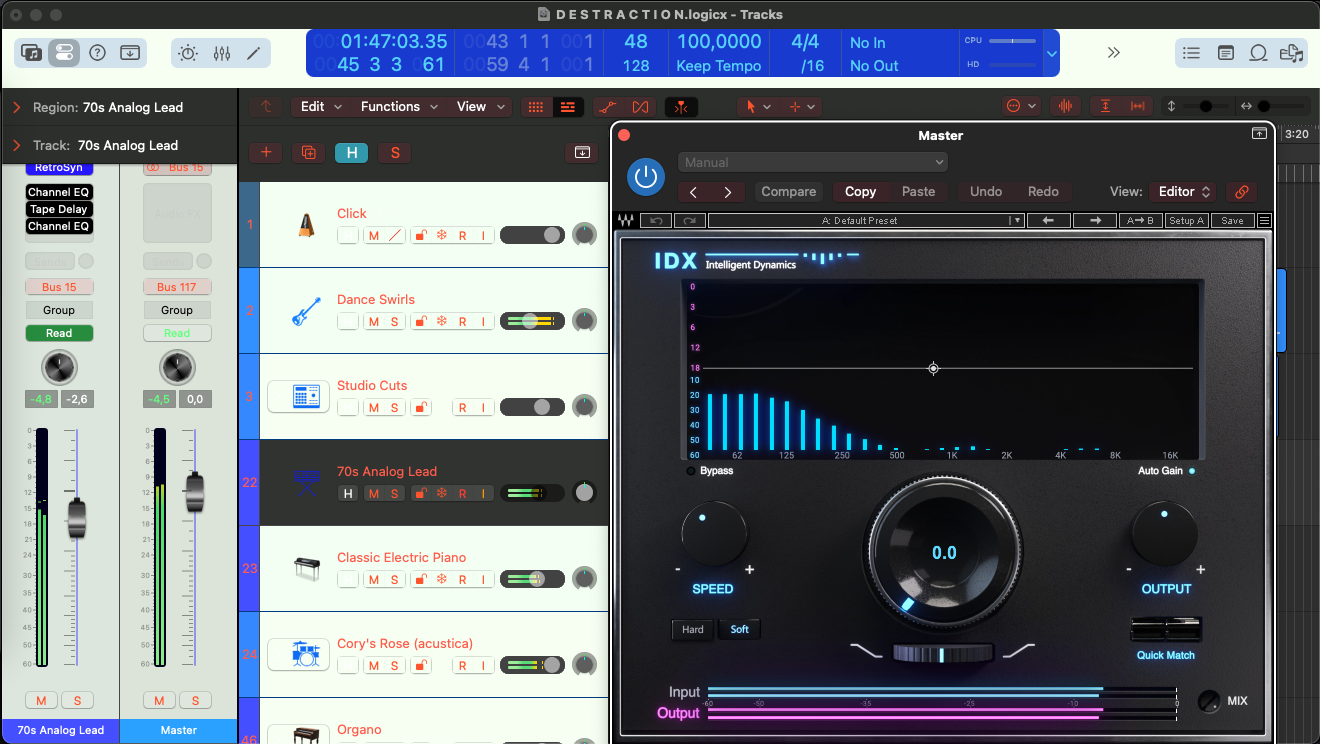The height and width of the screenshot is (744, 1320).
Task: Click the plugin link chain icon
Action: [x=1242, y=192]
